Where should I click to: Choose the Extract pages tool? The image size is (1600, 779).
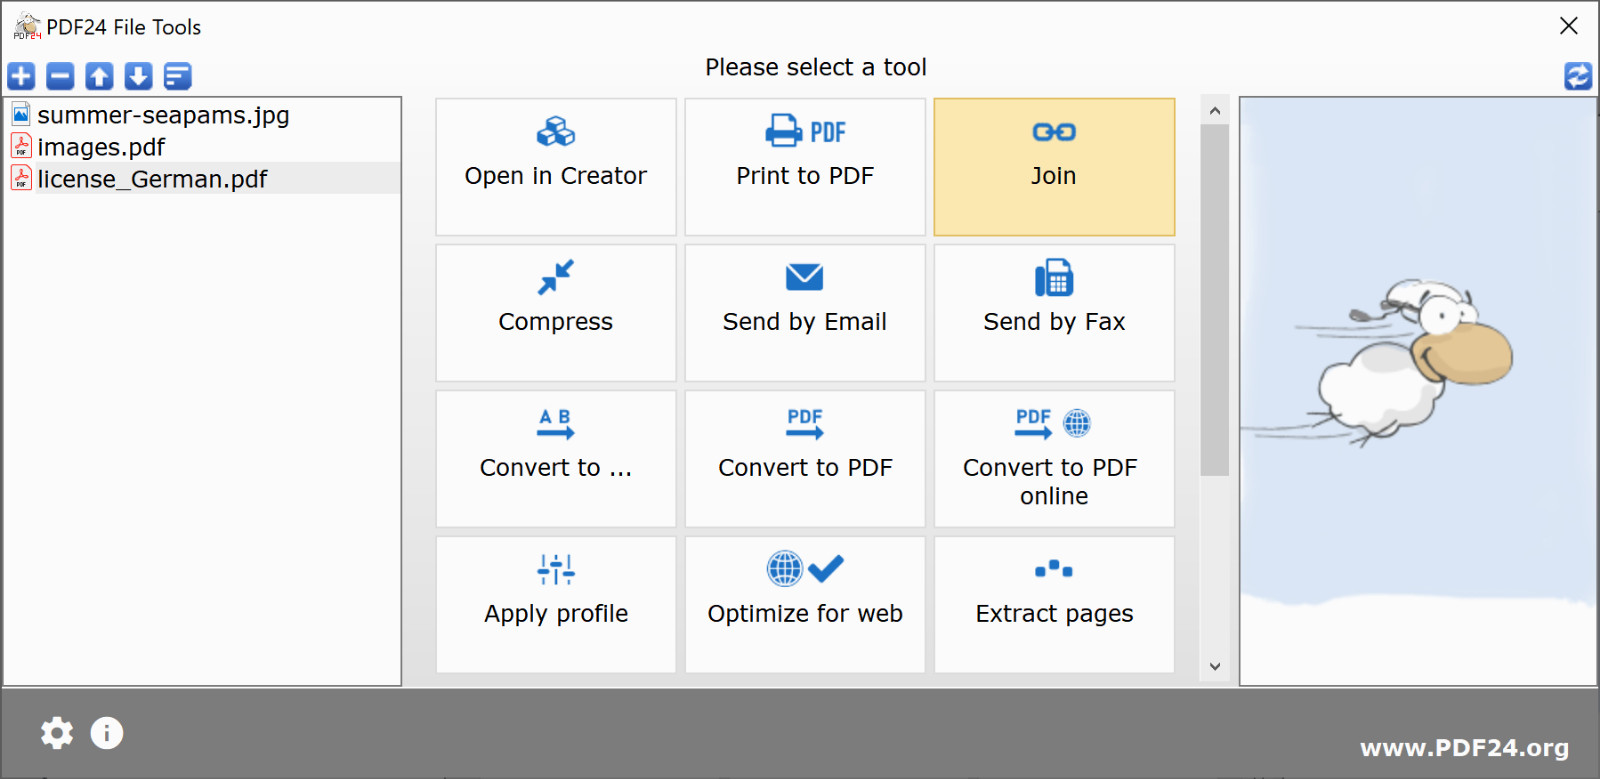coord(1054,605)
